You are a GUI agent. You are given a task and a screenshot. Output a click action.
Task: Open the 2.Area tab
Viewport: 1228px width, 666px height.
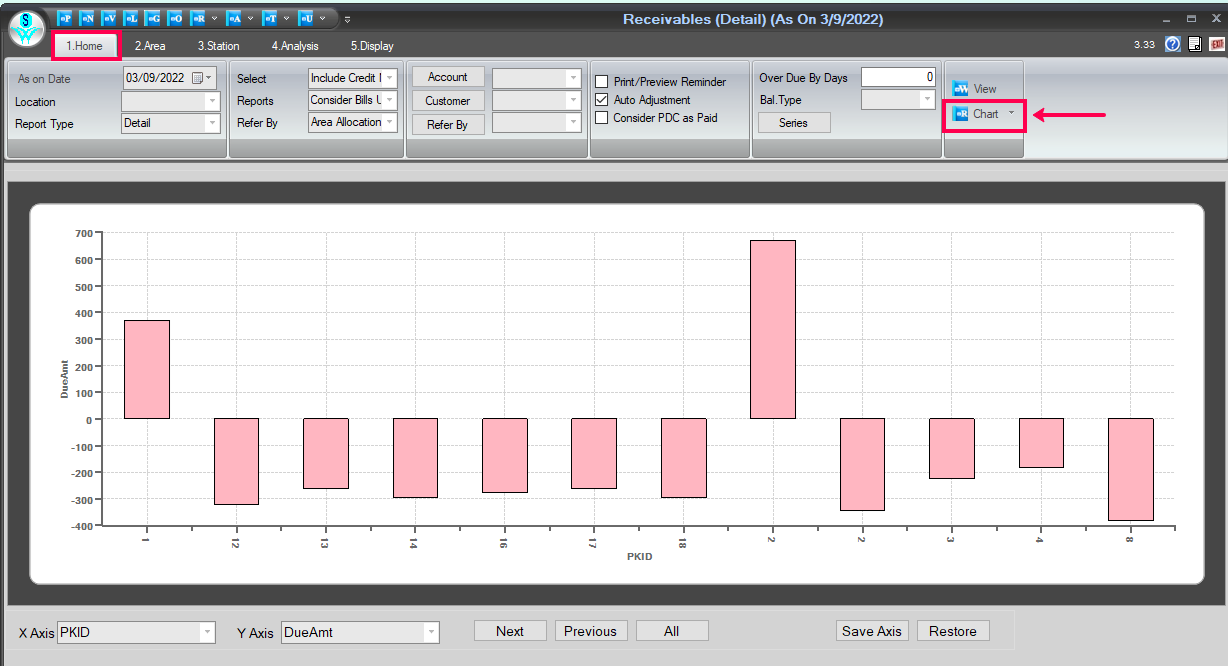[150, 46]
